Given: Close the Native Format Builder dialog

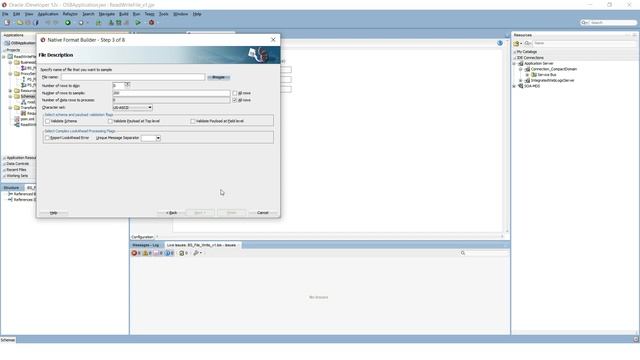Looking at the screenshot, I should pyautogui.click(x=273, y=40).
